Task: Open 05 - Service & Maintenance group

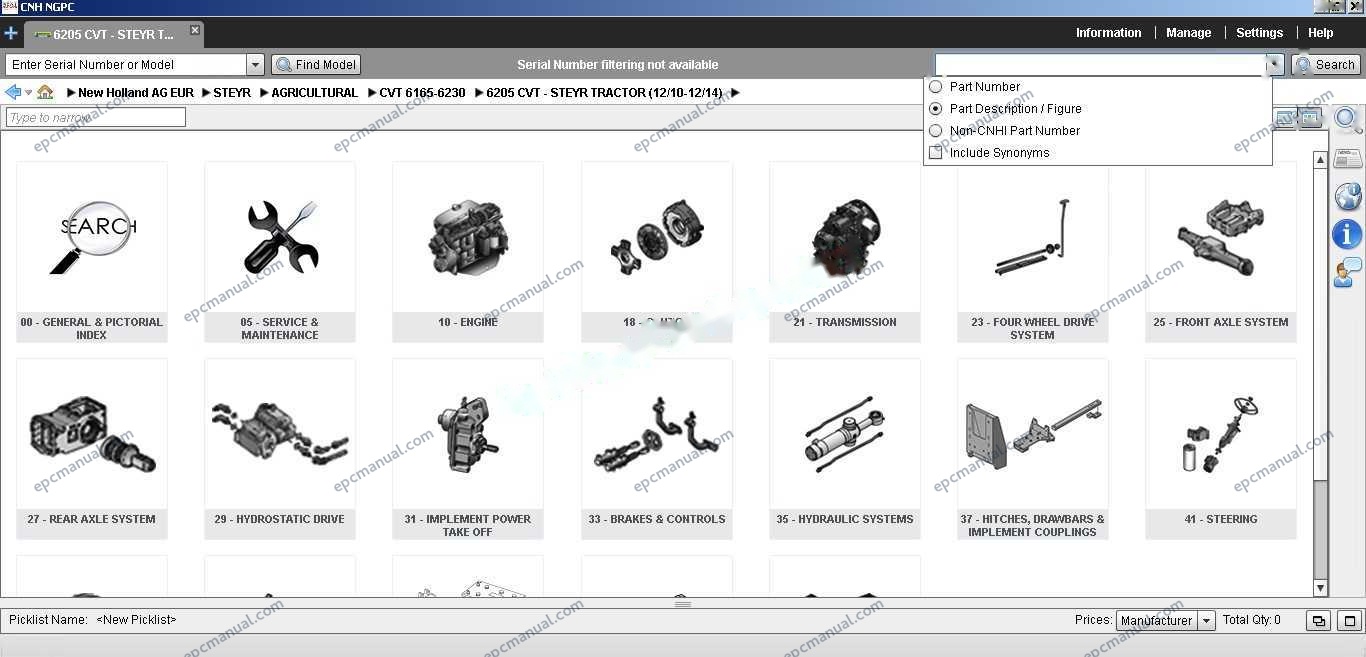Action: tap(280, 252)
